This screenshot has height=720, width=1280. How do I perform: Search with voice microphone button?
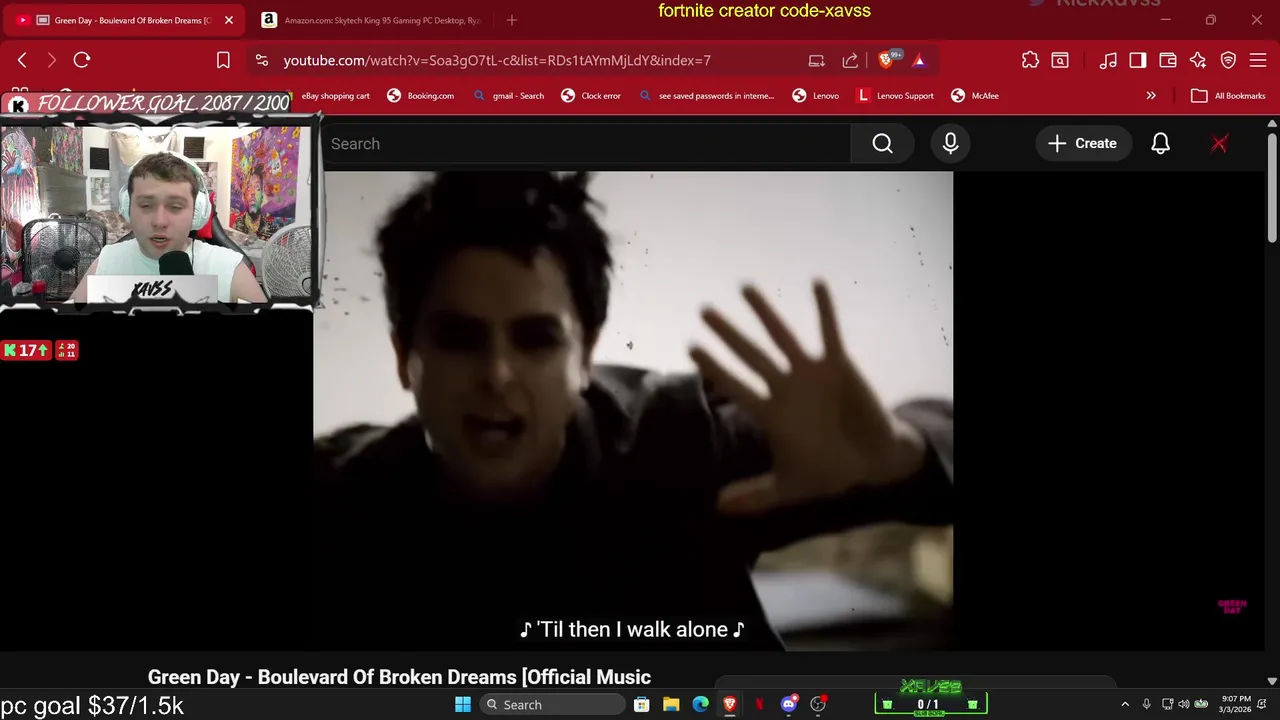point(950,144)
